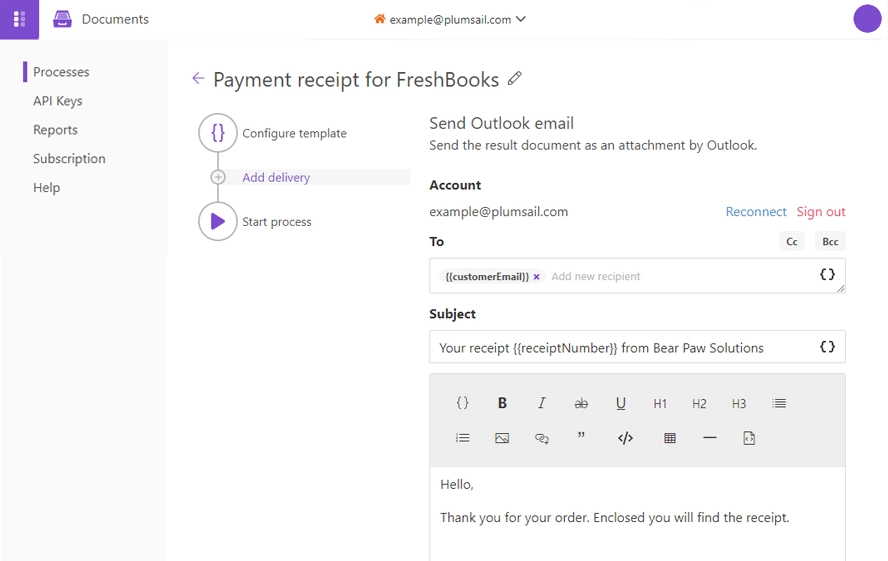Toggle italic formatting
The image size is (888, 561).
(541, 403)
